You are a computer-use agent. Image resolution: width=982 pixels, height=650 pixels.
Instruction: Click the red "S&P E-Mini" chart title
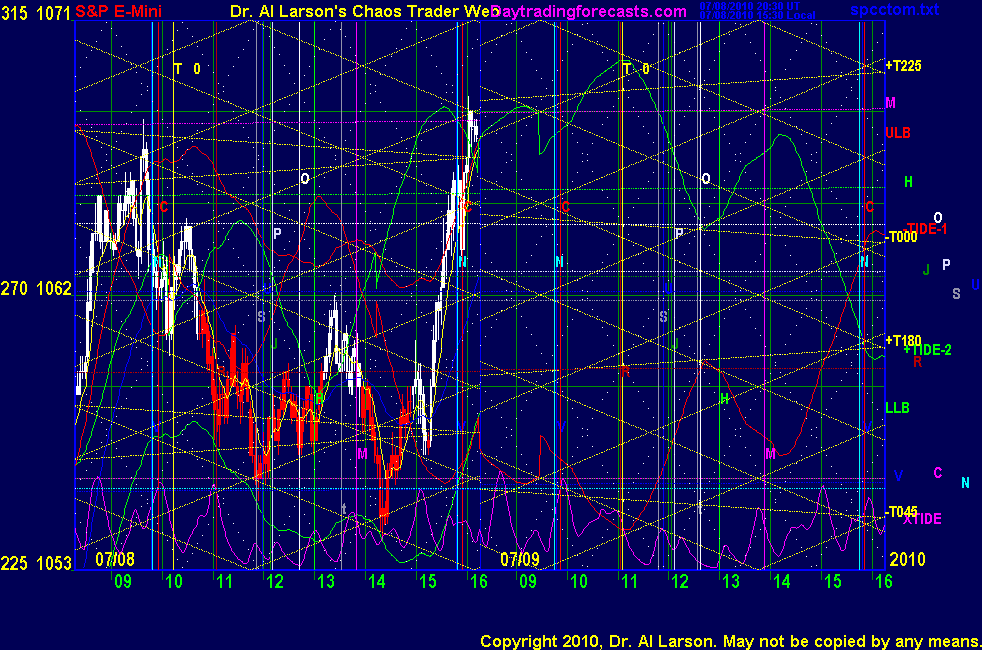pos(118,11)
